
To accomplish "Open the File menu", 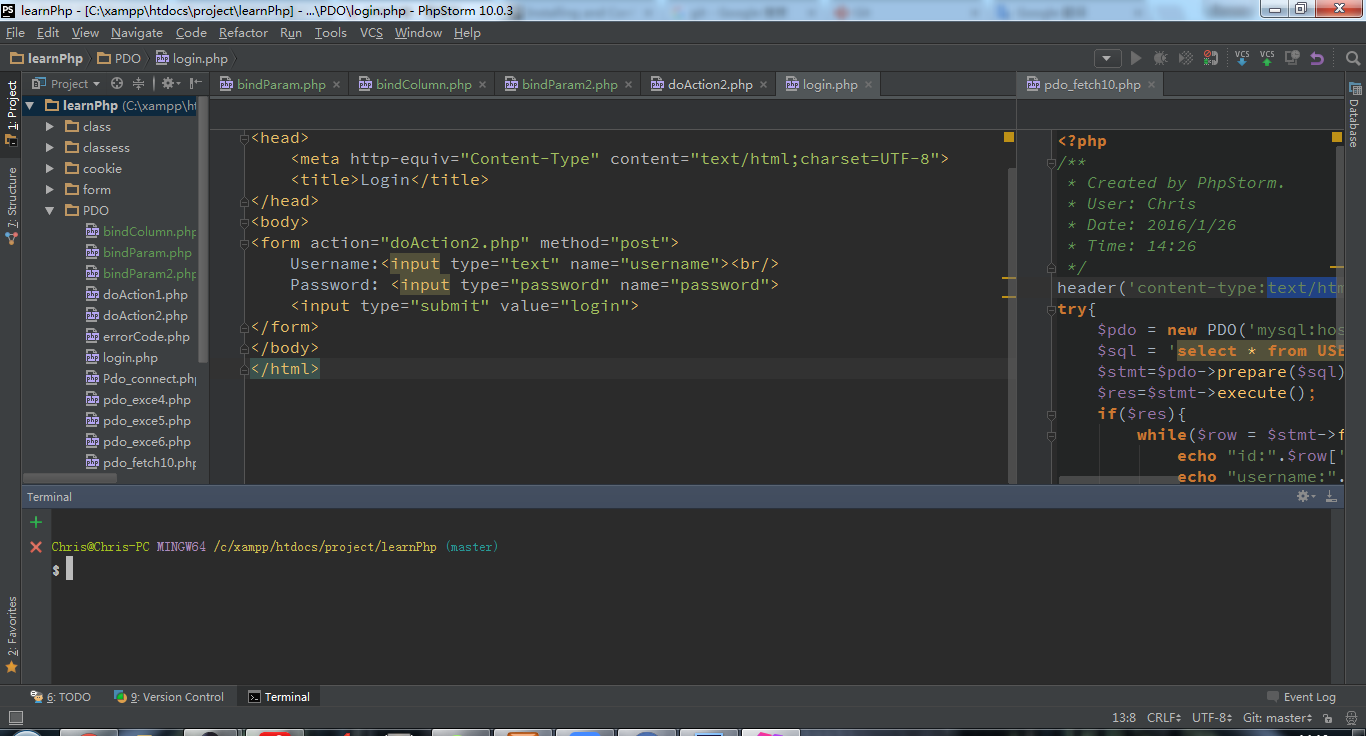I will [15, 33].
